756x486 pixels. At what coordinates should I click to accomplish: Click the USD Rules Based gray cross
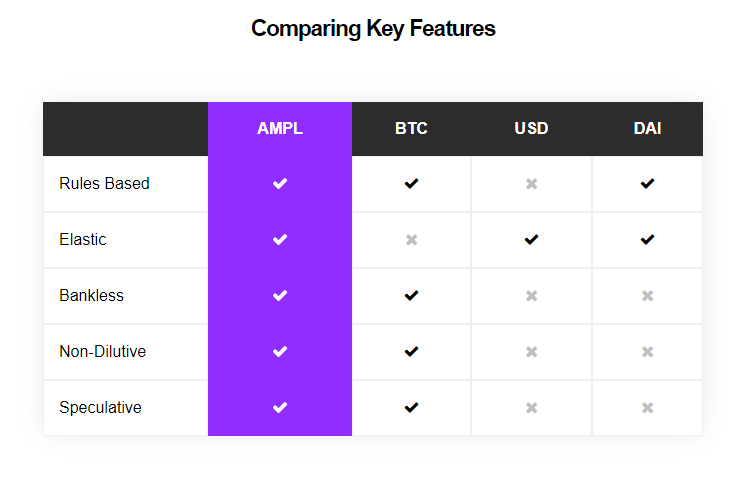(x=531, y=184)
